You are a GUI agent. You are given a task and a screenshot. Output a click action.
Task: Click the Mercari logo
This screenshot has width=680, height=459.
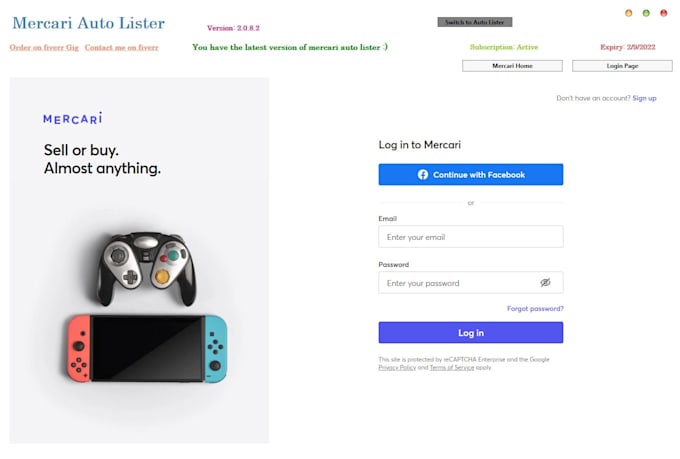(x=72, y=118)
